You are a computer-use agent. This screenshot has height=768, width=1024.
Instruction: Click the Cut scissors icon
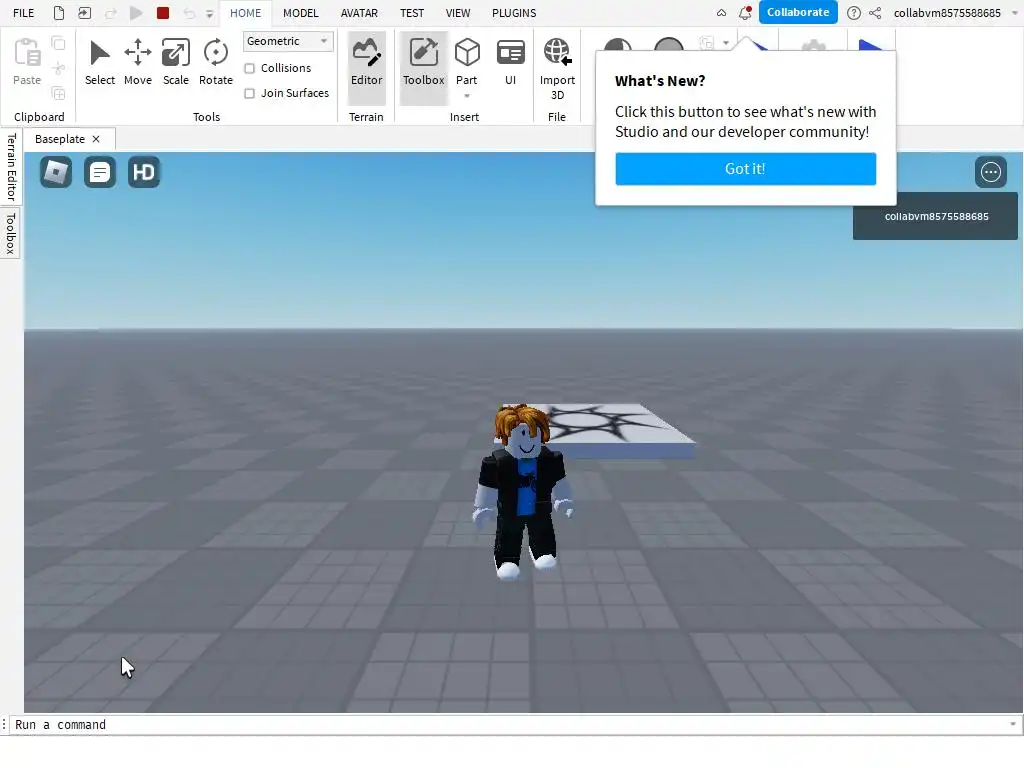[x=58, y=68]
